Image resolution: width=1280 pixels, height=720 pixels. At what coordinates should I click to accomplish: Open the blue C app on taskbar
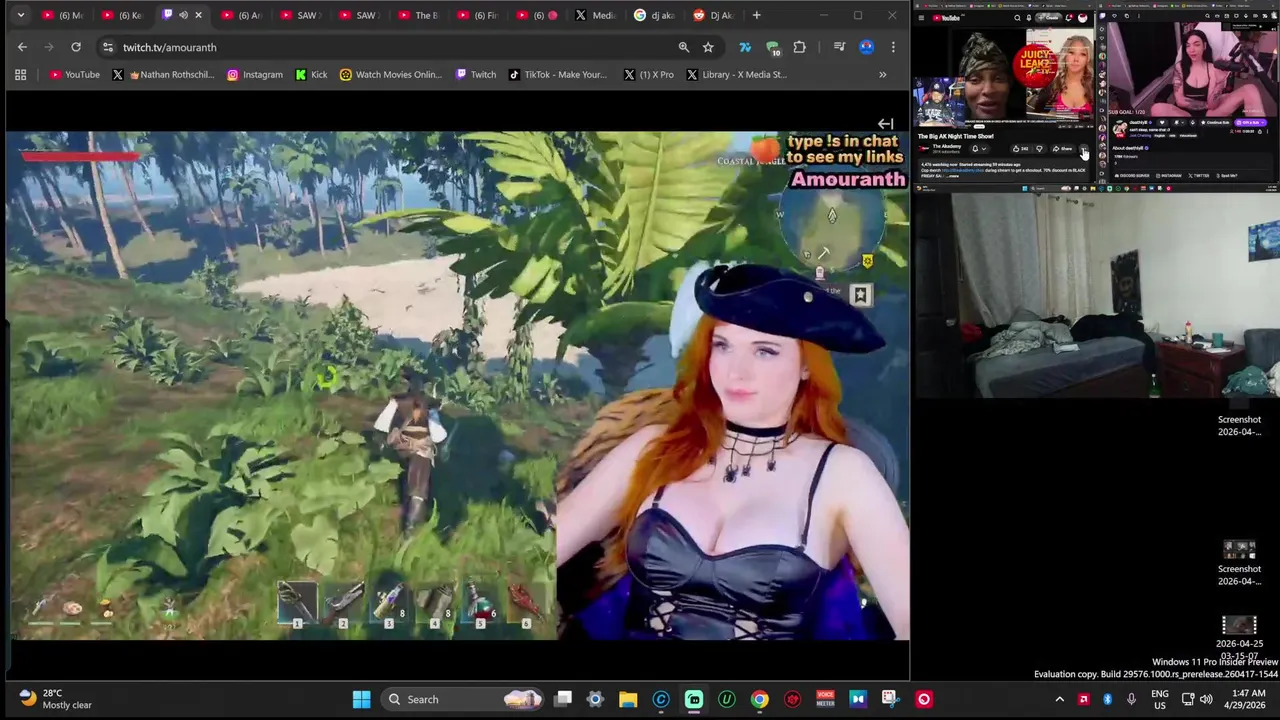click(661, 699)
